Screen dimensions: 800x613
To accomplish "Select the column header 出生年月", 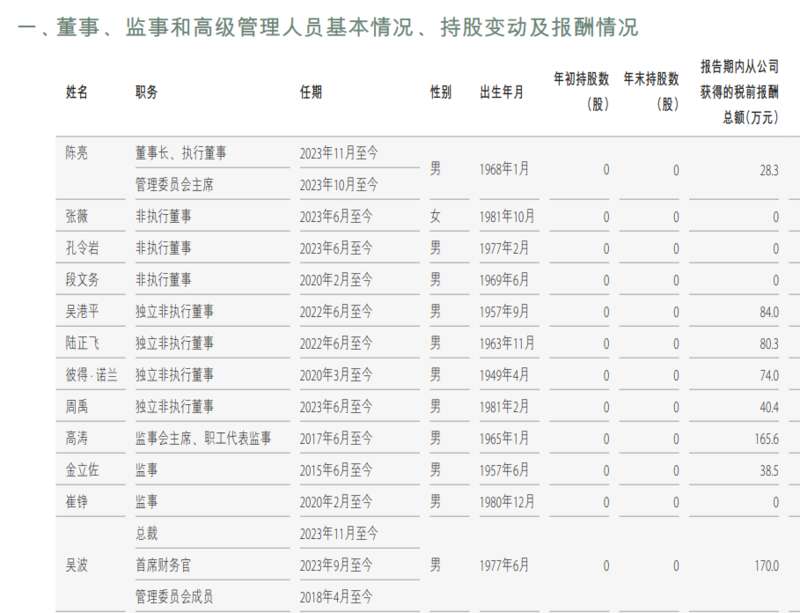I will click(x=502, y=92).
